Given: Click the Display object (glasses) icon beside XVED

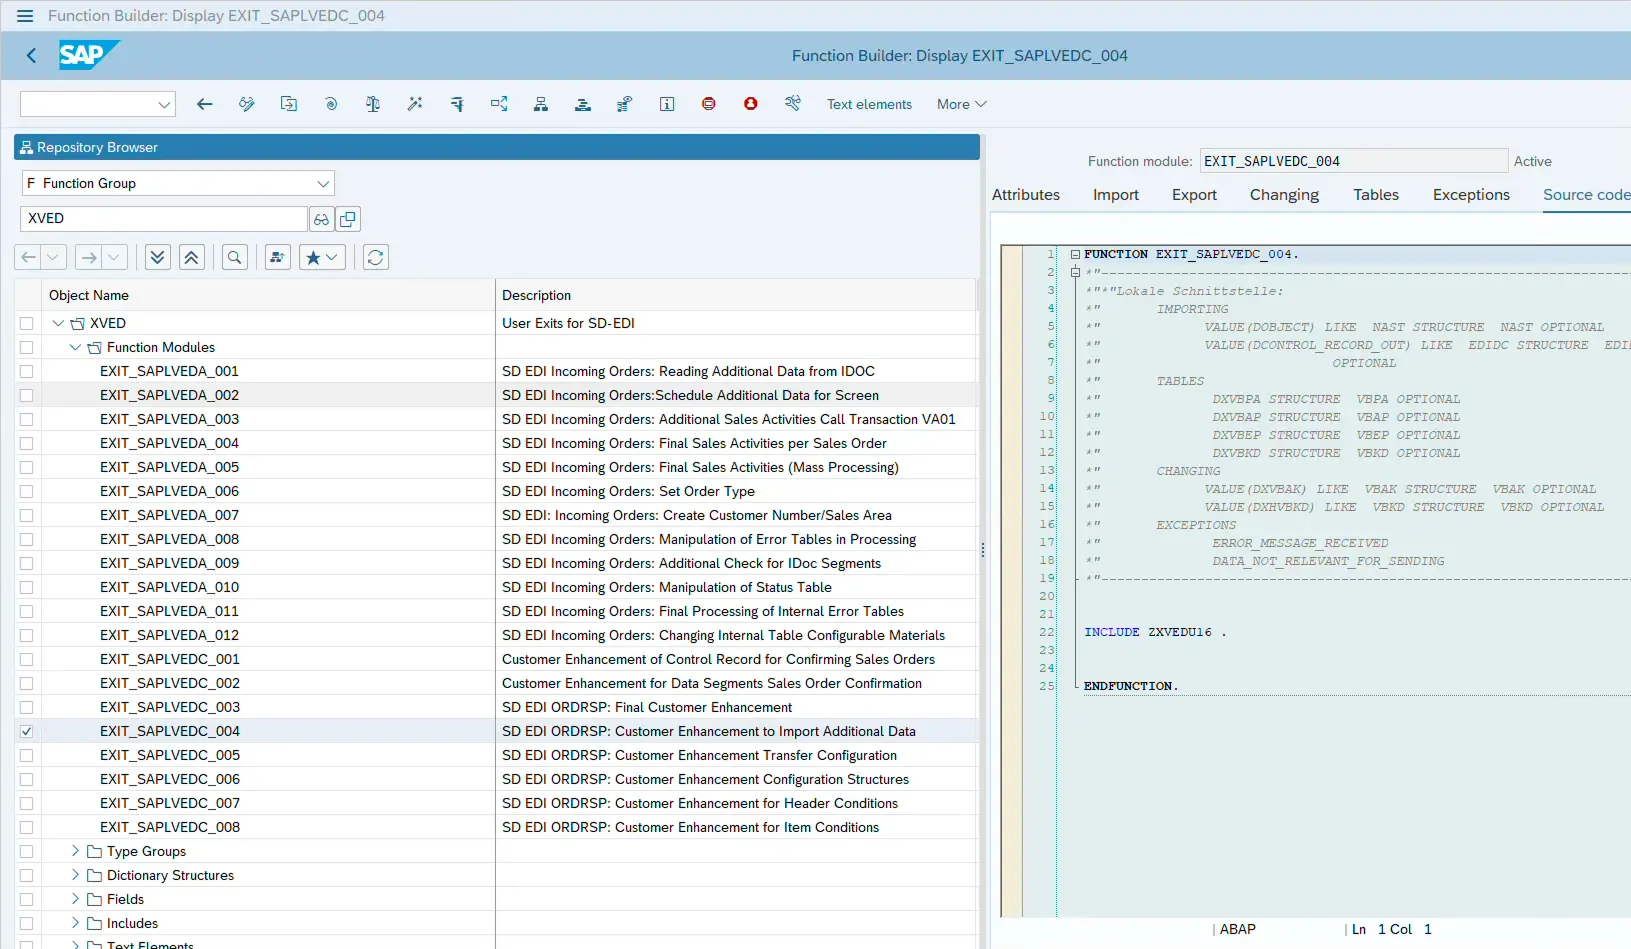Looking at the screenshot, I should tap(321, 219).
